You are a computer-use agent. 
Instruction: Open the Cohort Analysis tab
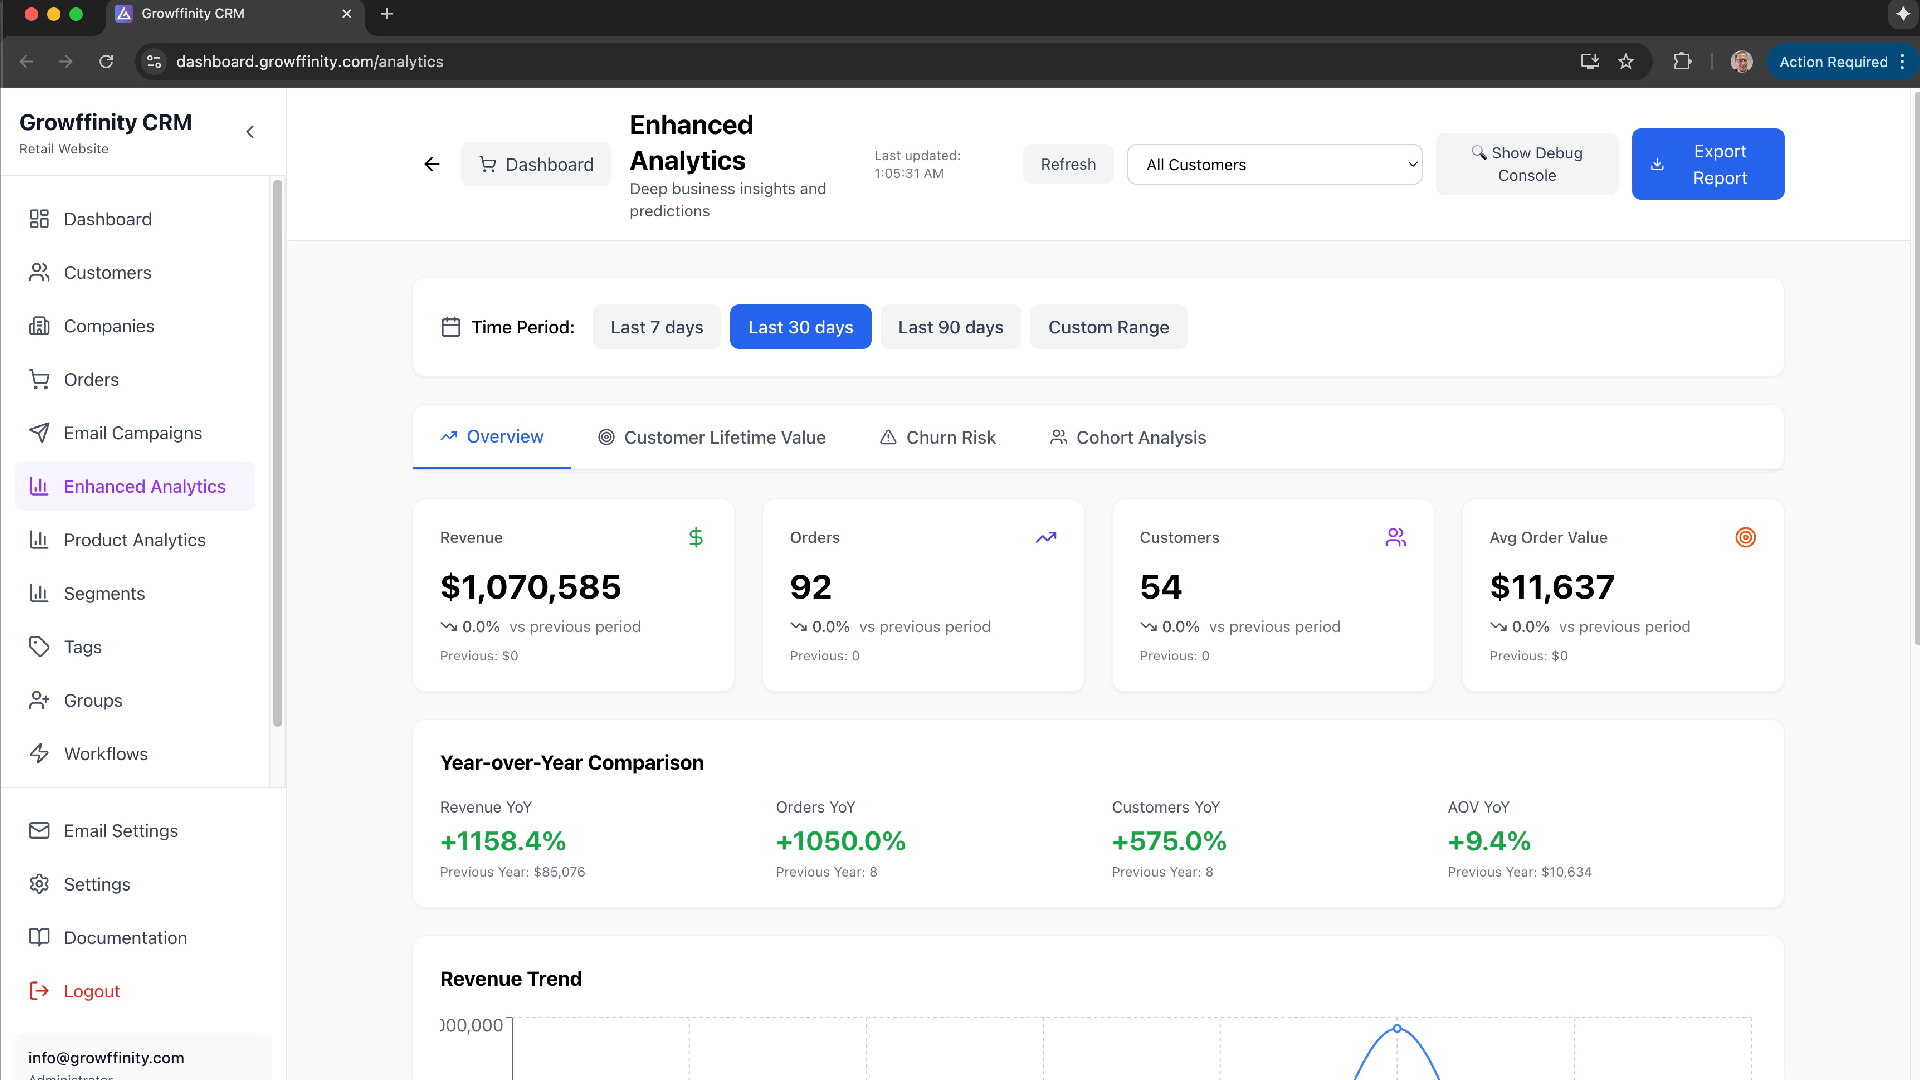pos(1126,437)
